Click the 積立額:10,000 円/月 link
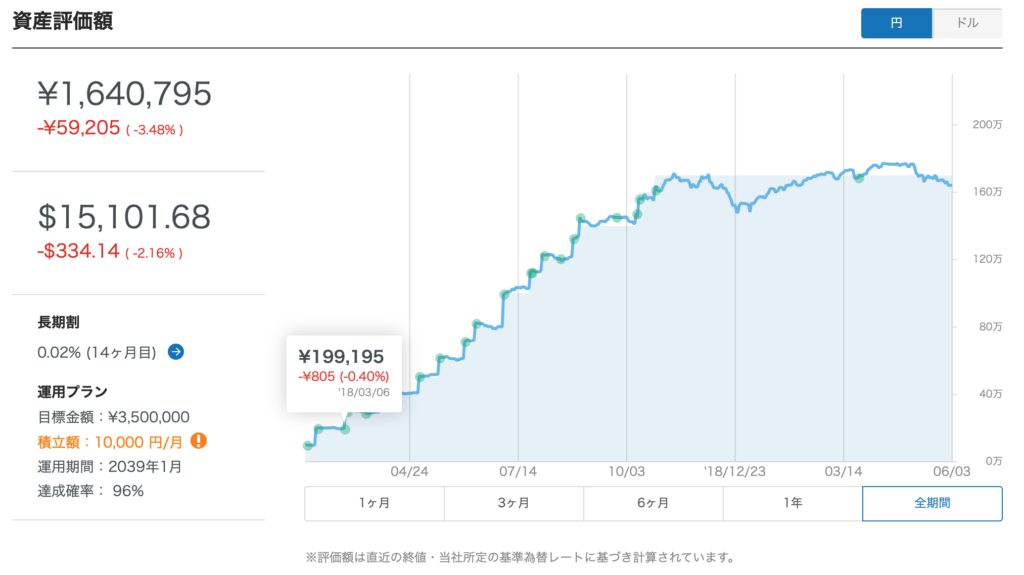This screenshot has width=1024, height=575. tap(110, 442)
